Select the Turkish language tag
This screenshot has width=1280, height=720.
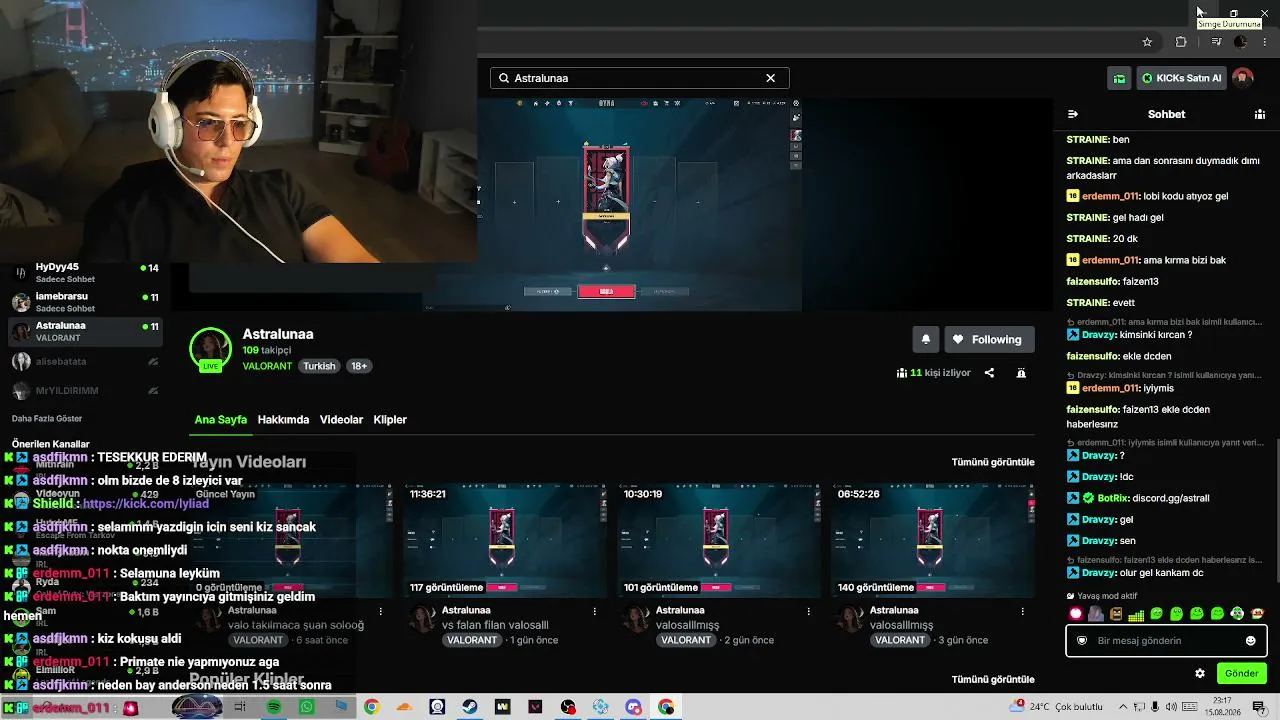tap(320, 366)
